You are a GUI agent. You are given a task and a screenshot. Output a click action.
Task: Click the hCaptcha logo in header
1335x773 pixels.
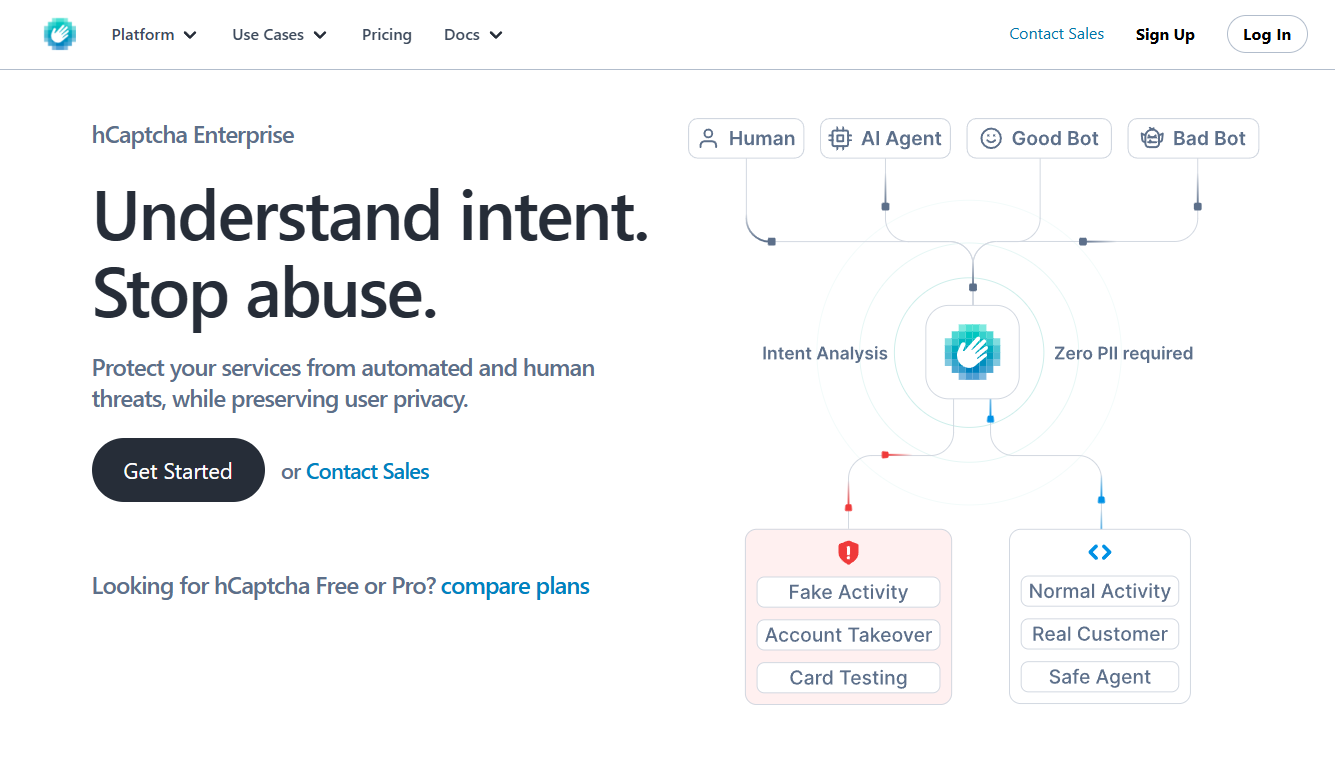(x=60, y=34)
